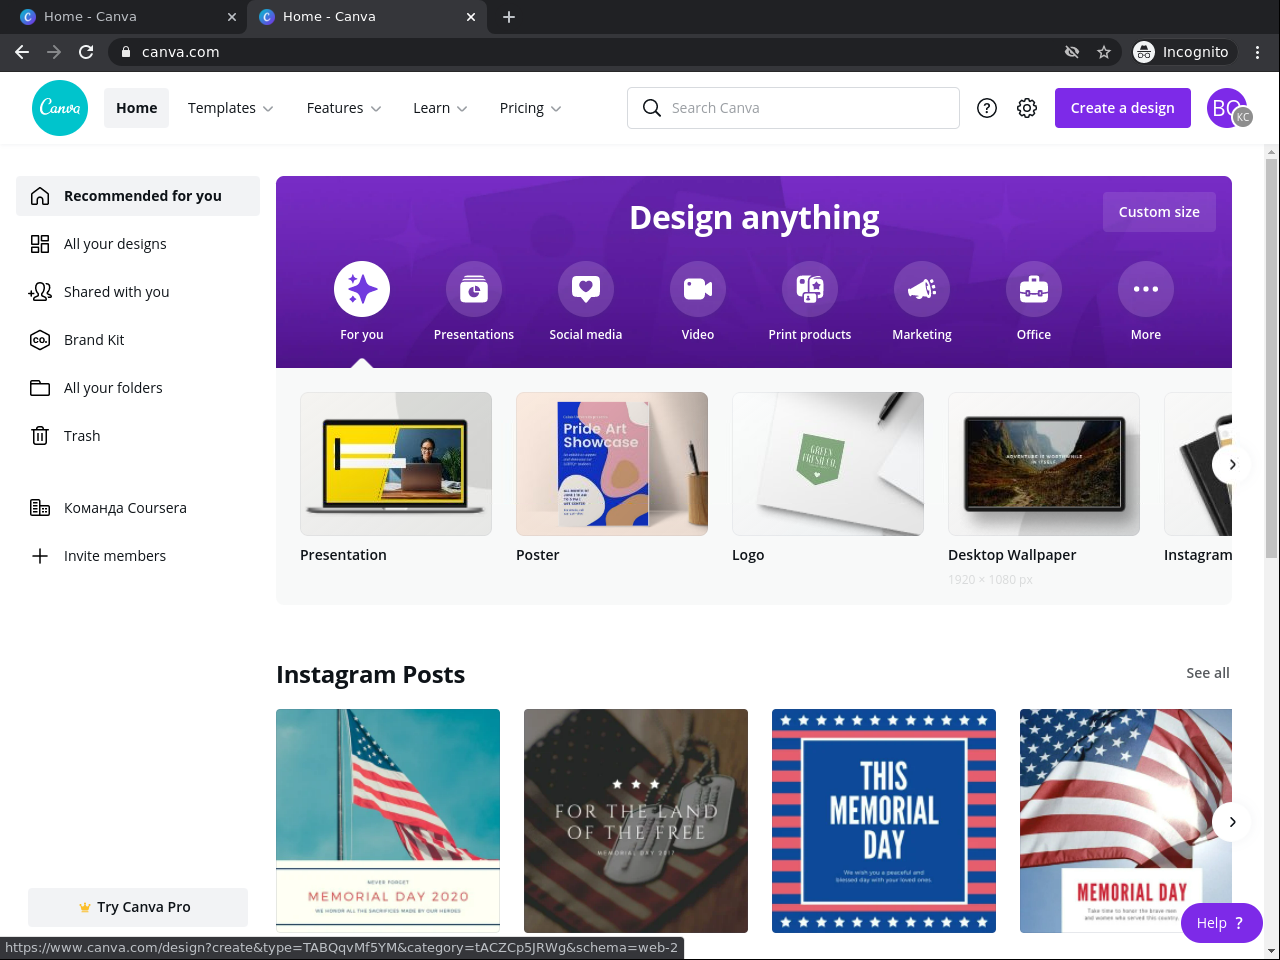Viewport: 1280px width, 960px height.
Task: Open the Help button
Action: click(1221, 923)
